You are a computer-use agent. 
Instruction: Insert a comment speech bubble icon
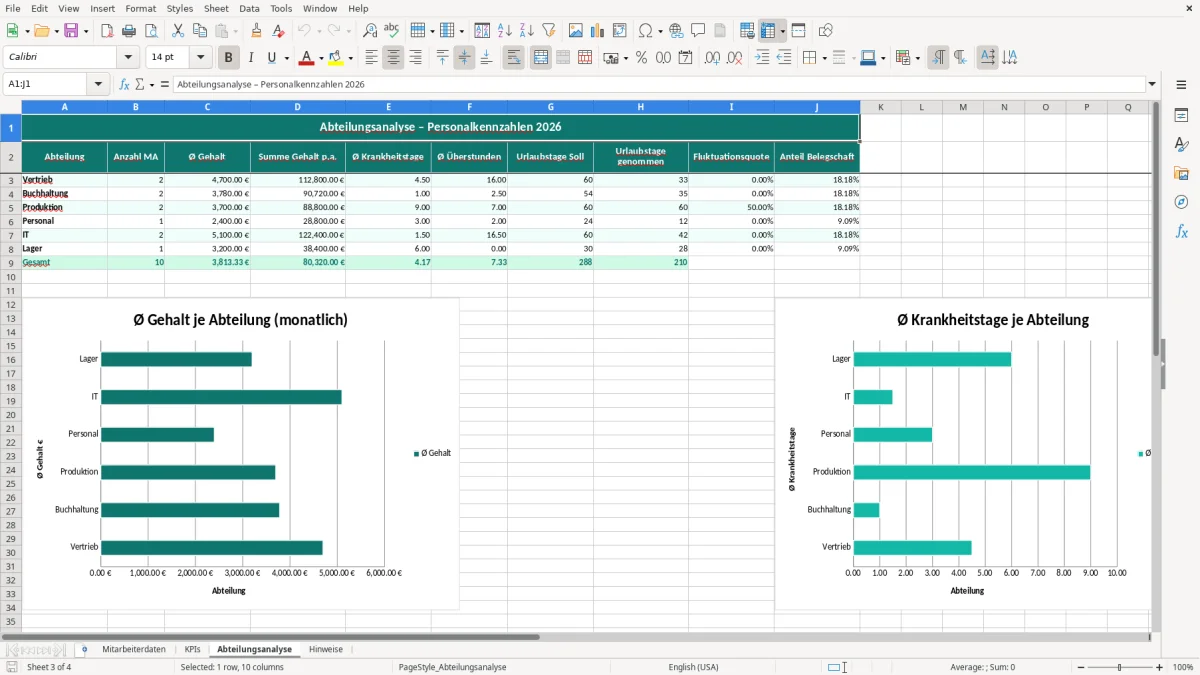coord(698,31)
